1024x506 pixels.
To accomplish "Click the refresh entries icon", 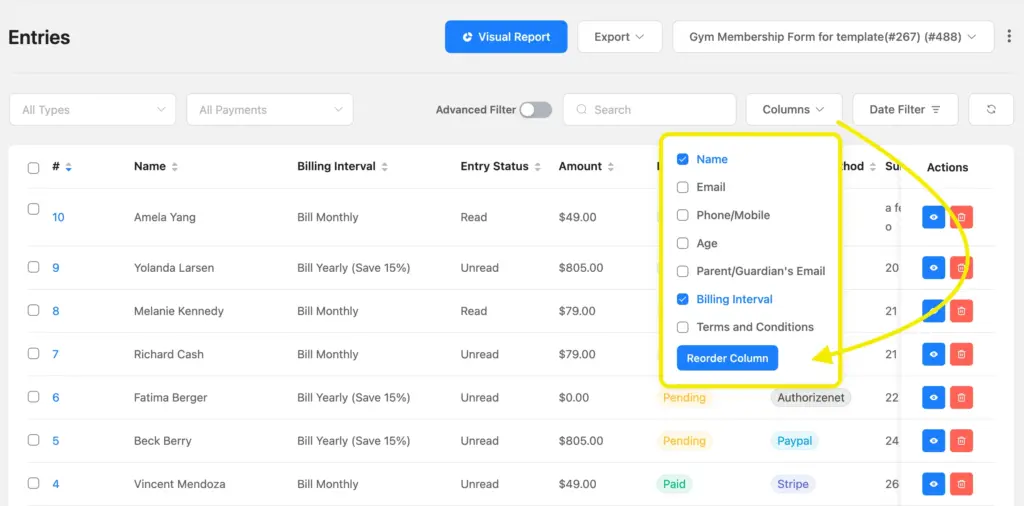I will (991, 110).
